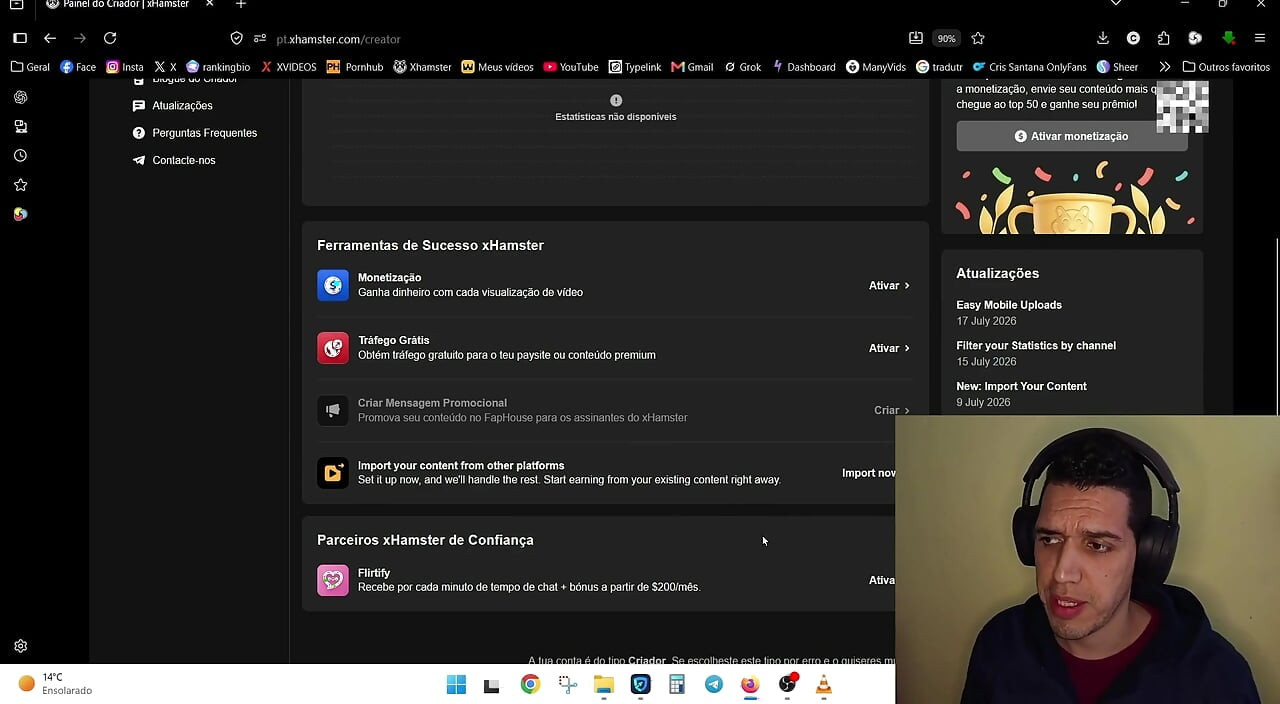Open VLC media player from the taskbar

[x=824, y=684]
